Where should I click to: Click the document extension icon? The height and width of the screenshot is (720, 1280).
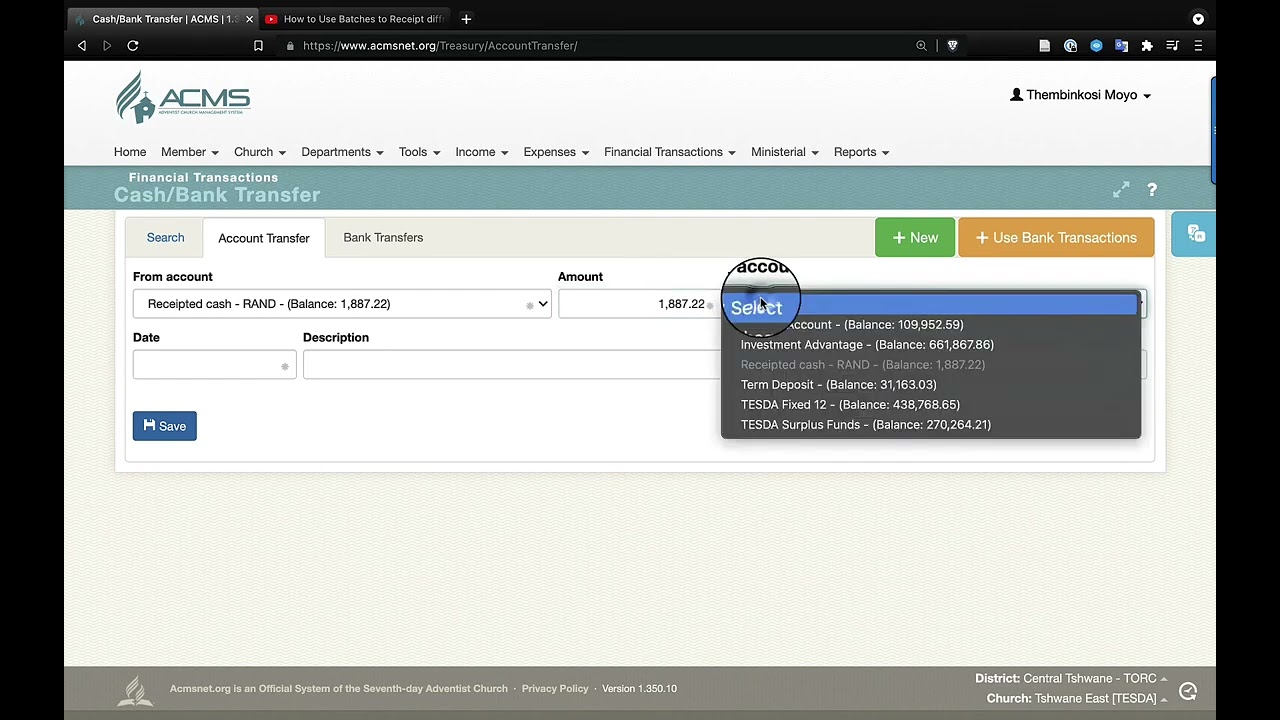point(1045,46)
